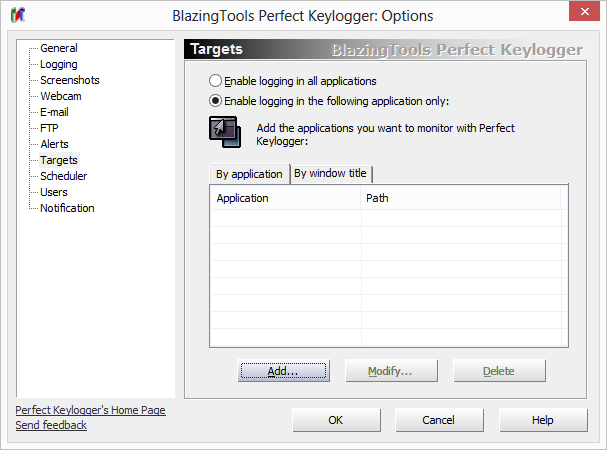Sort by the Path column header
The height and width of the screenshot is (450, 607).
click(460, 198)
